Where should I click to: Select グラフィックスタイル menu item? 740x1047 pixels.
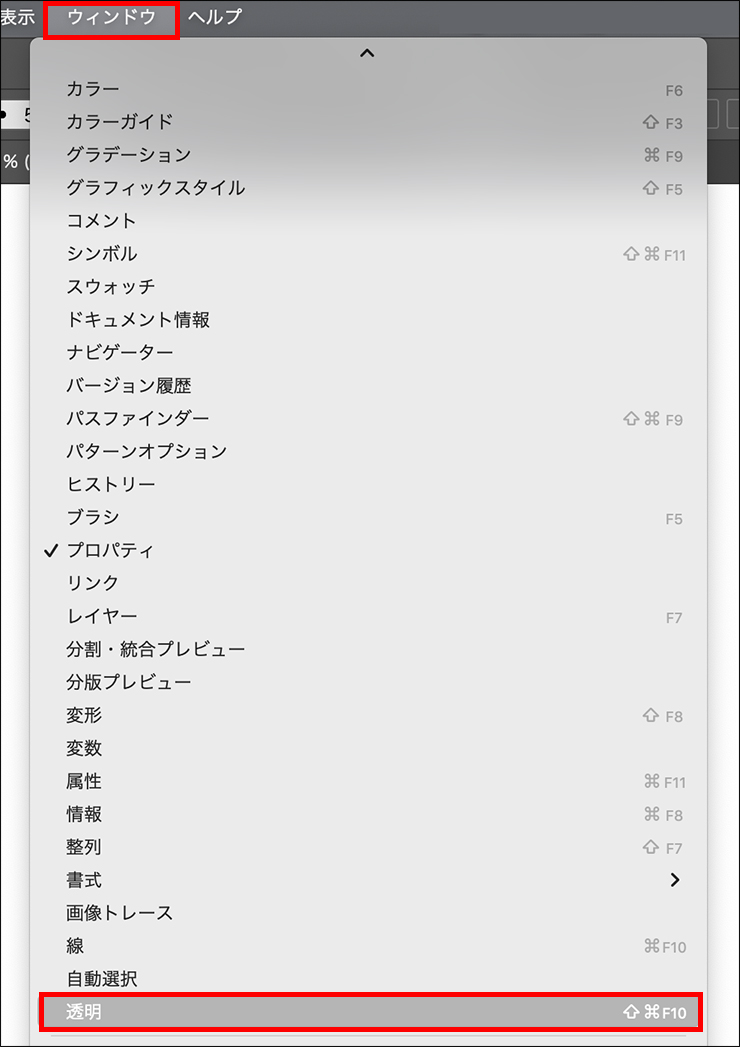(x=155, y=188)
